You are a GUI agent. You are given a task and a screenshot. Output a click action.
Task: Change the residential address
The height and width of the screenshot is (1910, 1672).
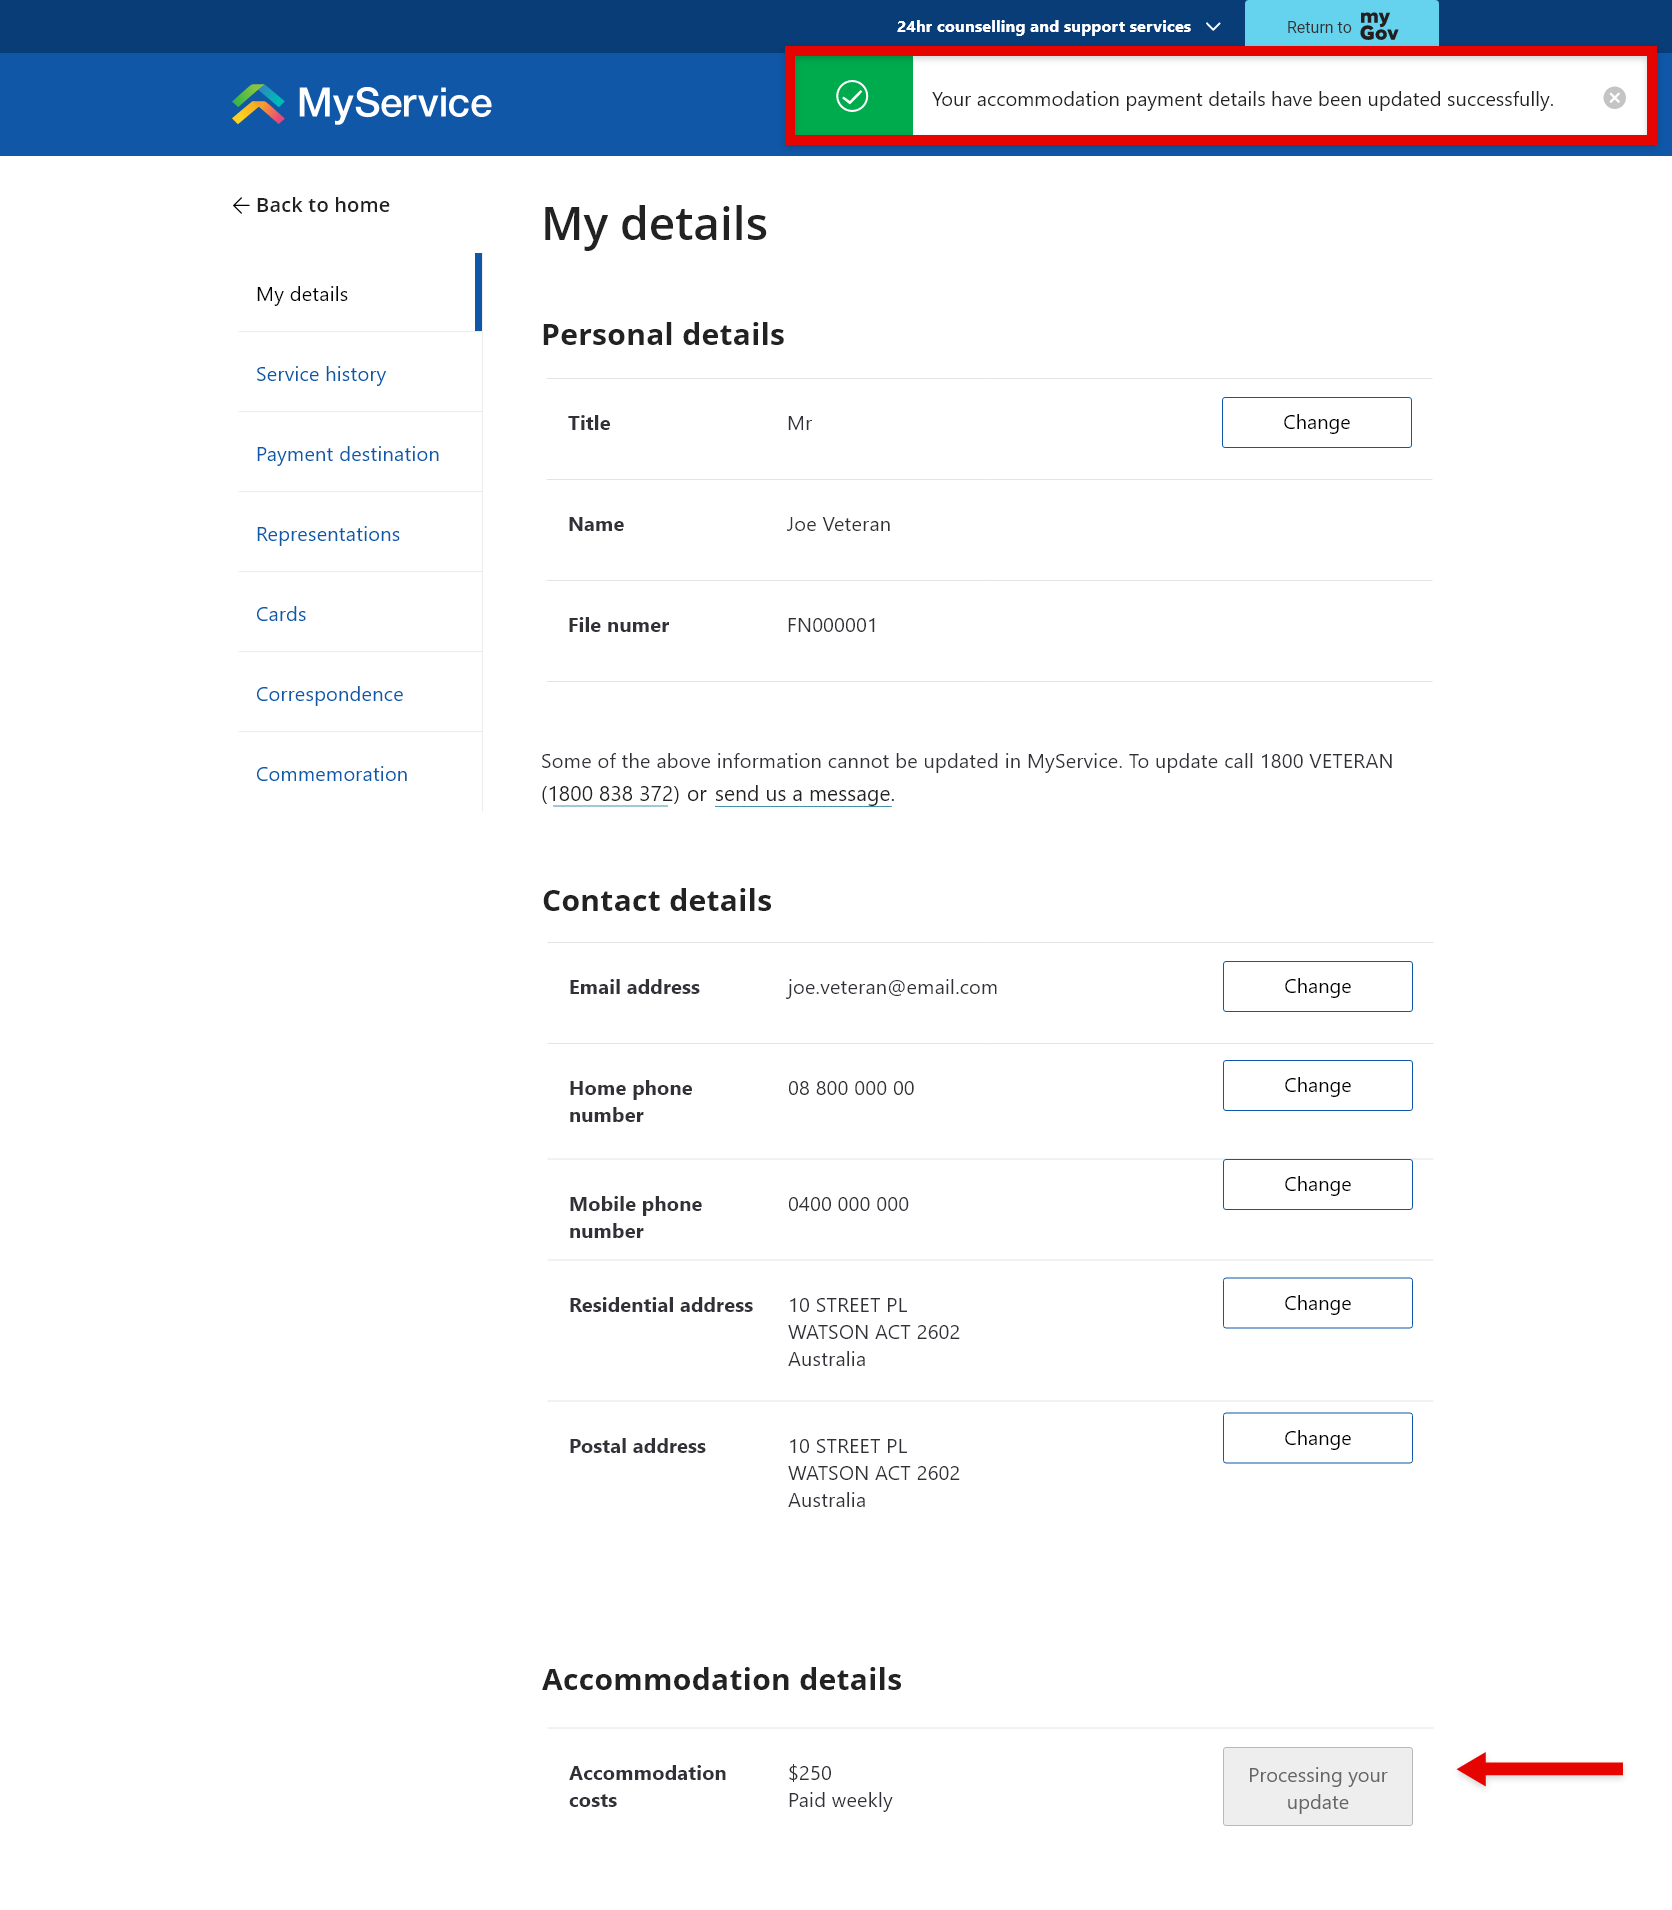coord(1316,1302)
